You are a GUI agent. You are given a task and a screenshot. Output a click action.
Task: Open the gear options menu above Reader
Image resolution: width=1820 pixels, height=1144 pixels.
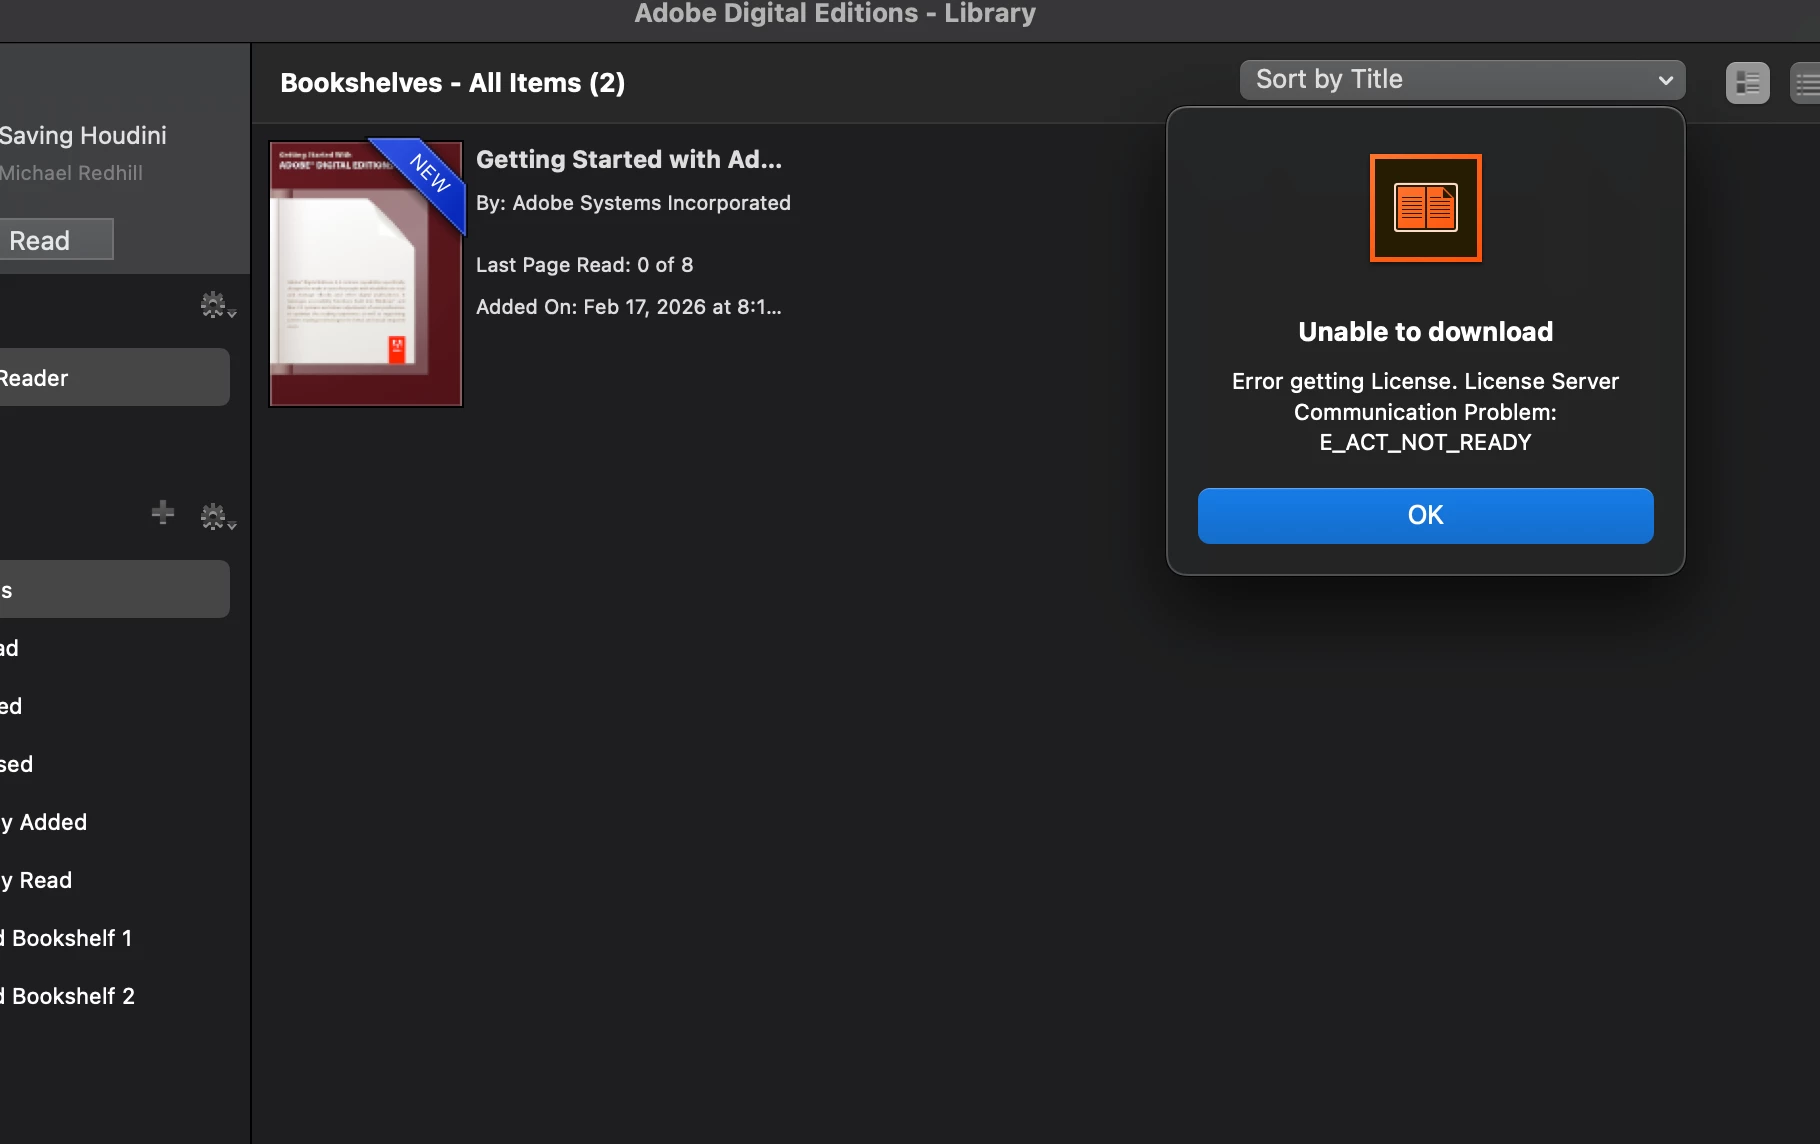pyautogui.click(x=217, y=305)
